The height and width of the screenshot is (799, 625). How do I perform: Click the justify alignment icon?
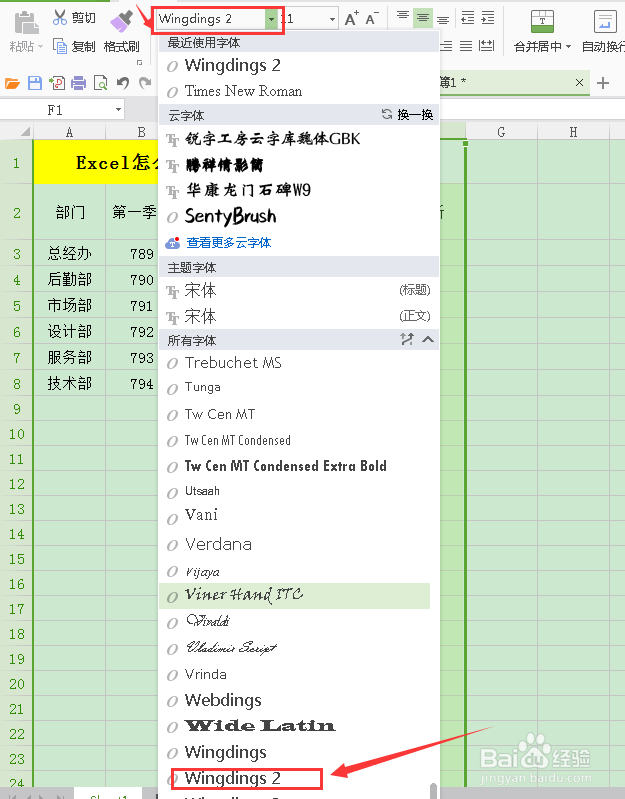[x=466, y=46]
